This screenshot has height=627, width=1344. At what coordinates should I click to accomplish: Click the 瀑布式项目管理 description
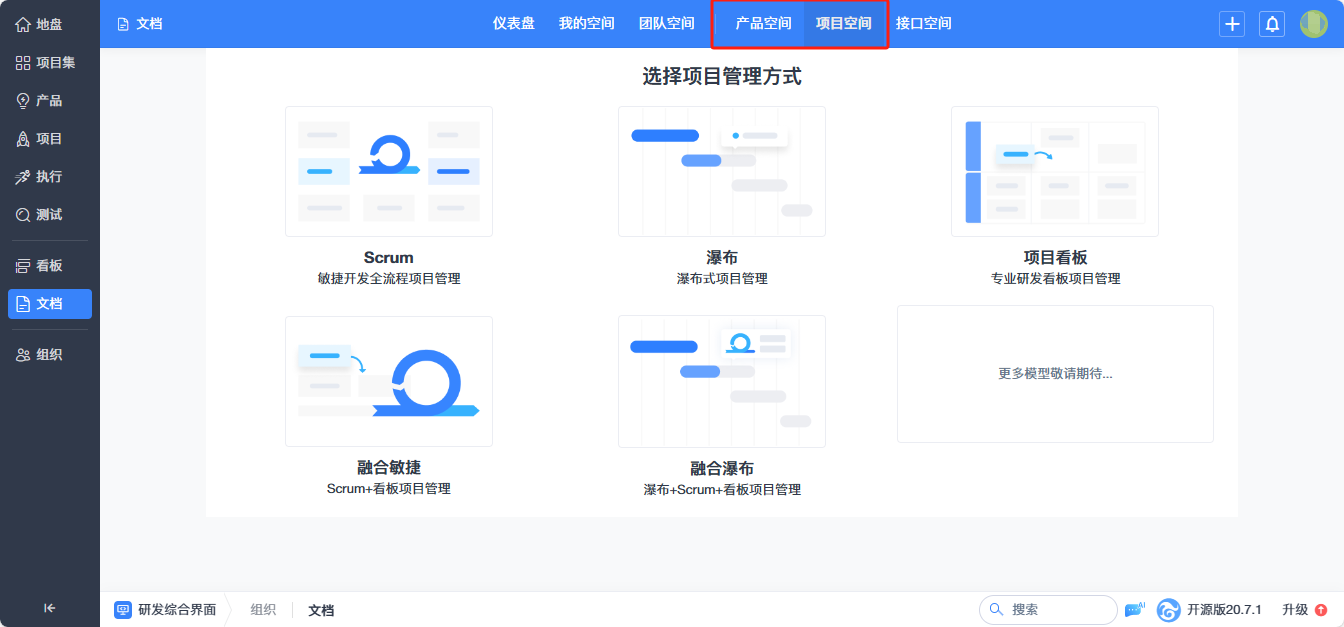pos(722,279)
